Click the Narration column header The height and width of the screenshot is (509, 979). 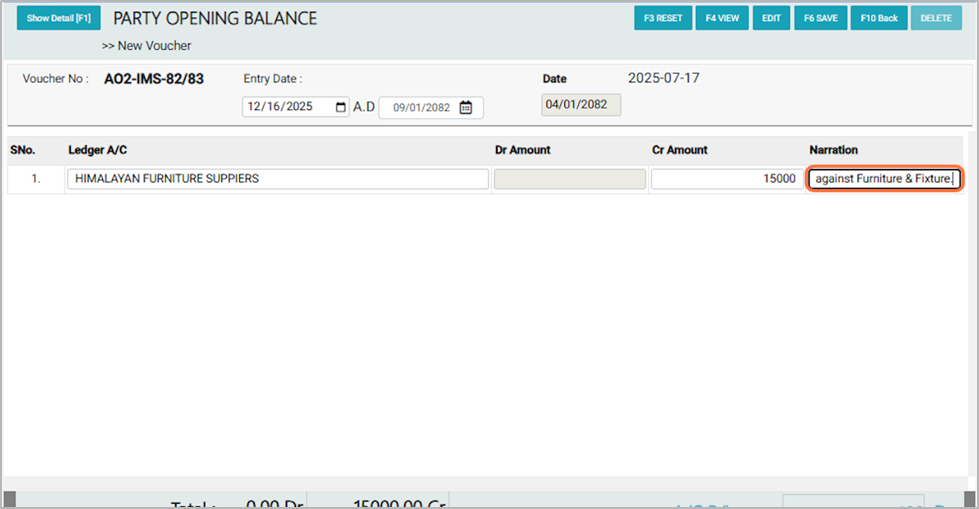[x=833, y=150]
